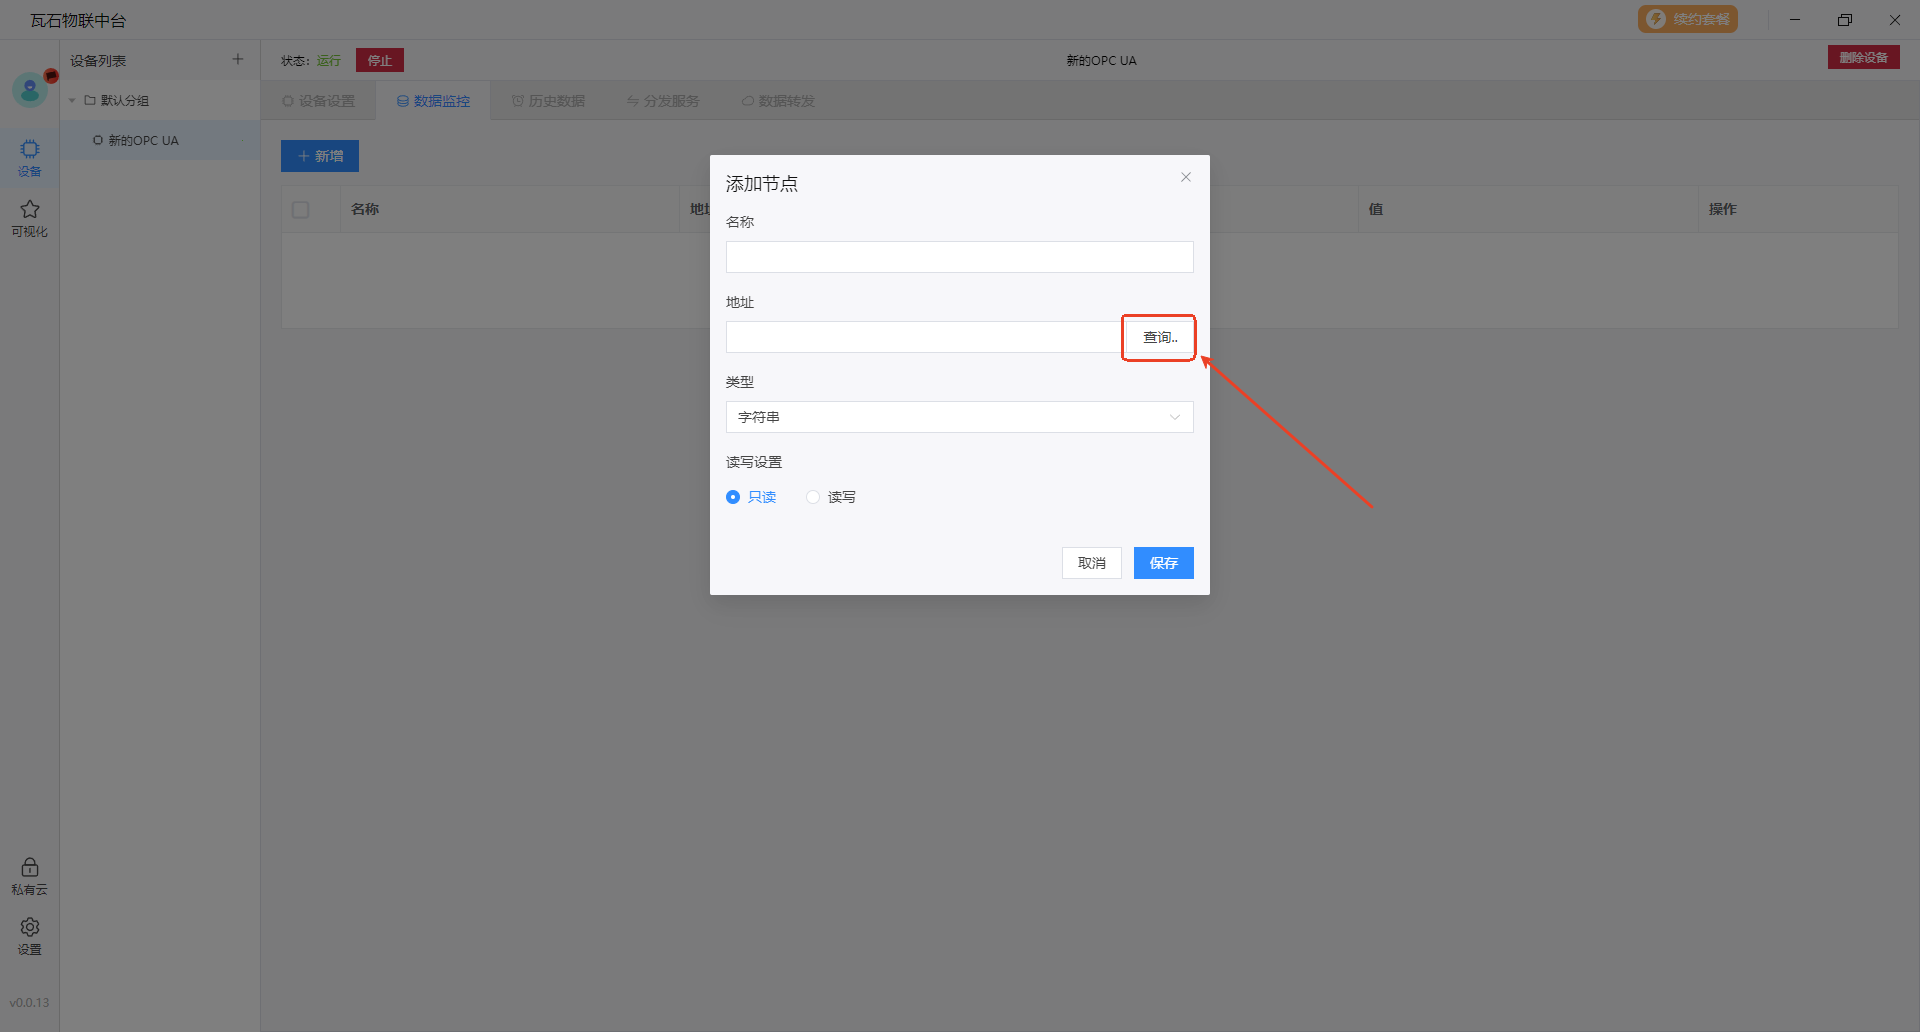Select the 只读 radio option

[733, 497]
